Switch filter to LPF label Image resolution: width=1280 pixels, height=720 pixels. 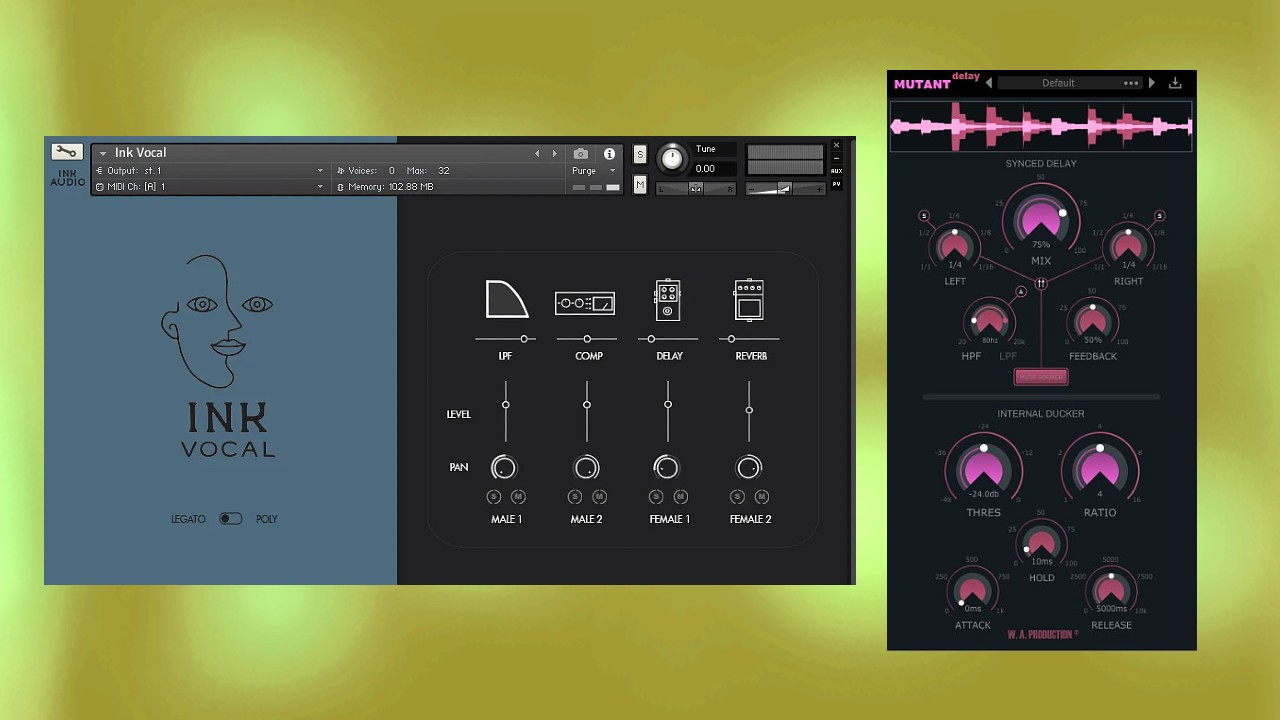click(x=1008, y=356)
